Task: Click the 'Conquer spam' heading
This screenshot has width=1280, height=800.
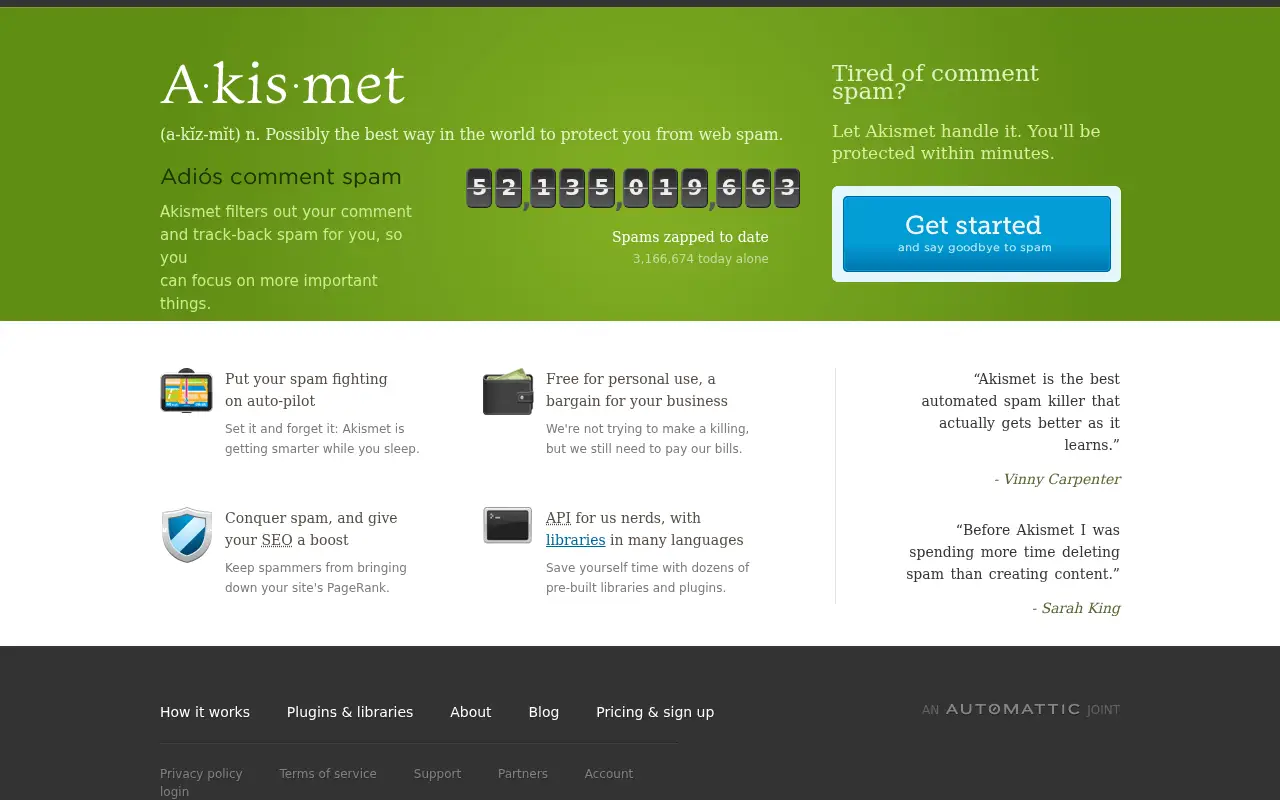Action: click(311, 529)
